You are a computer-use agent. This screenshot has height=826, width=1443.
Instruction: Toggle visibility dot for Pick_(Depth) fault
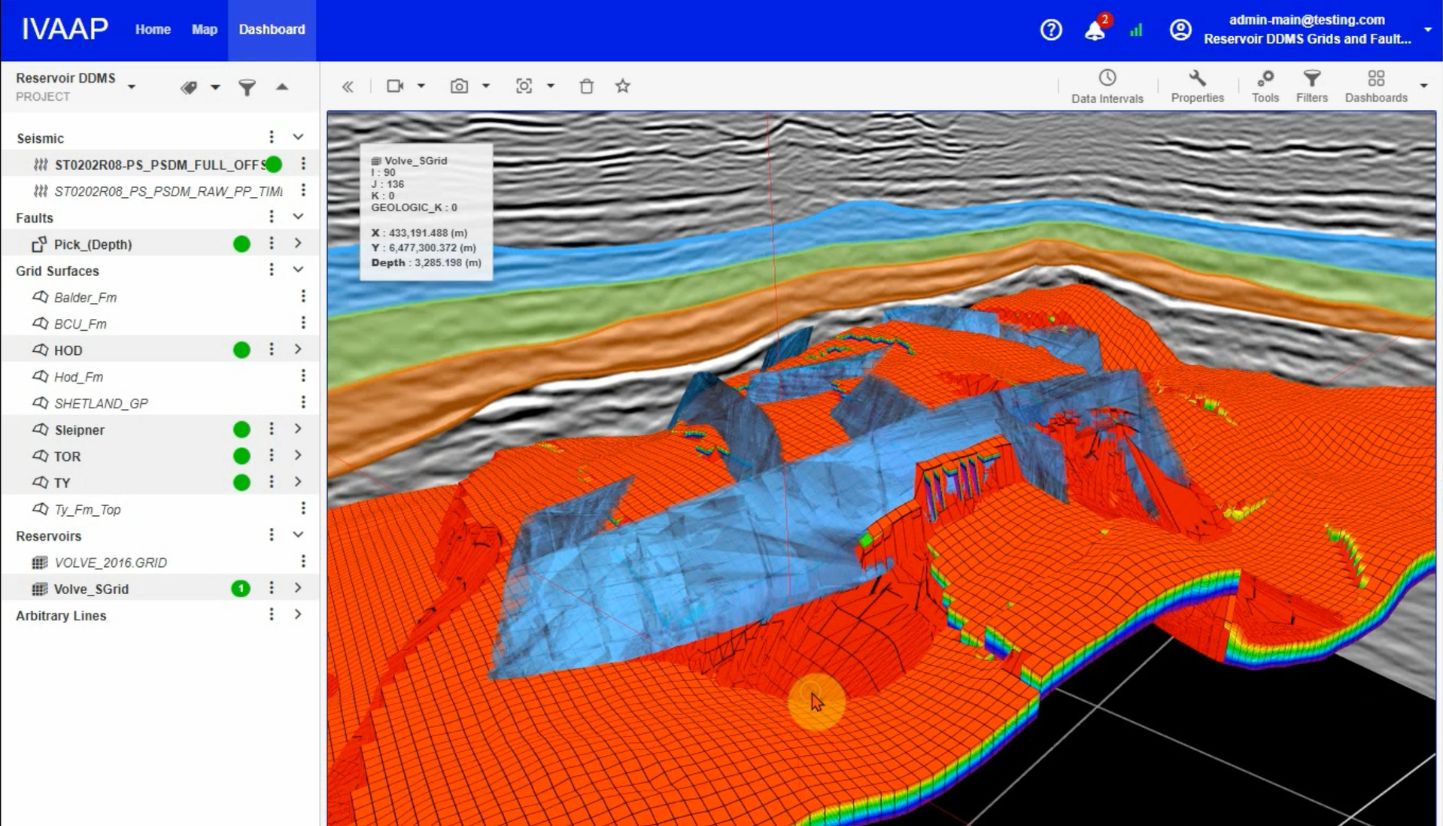point(241,243)
